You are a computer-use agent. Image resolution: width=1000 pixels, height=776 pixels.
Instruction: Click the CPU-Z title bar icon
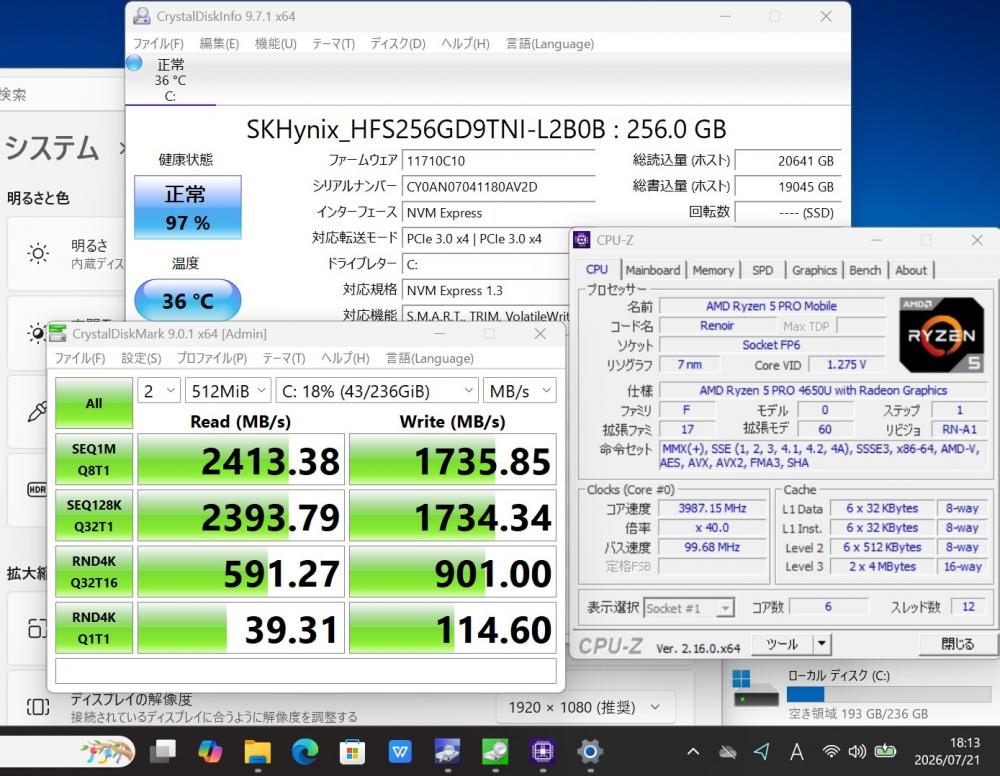coord(581,240)
